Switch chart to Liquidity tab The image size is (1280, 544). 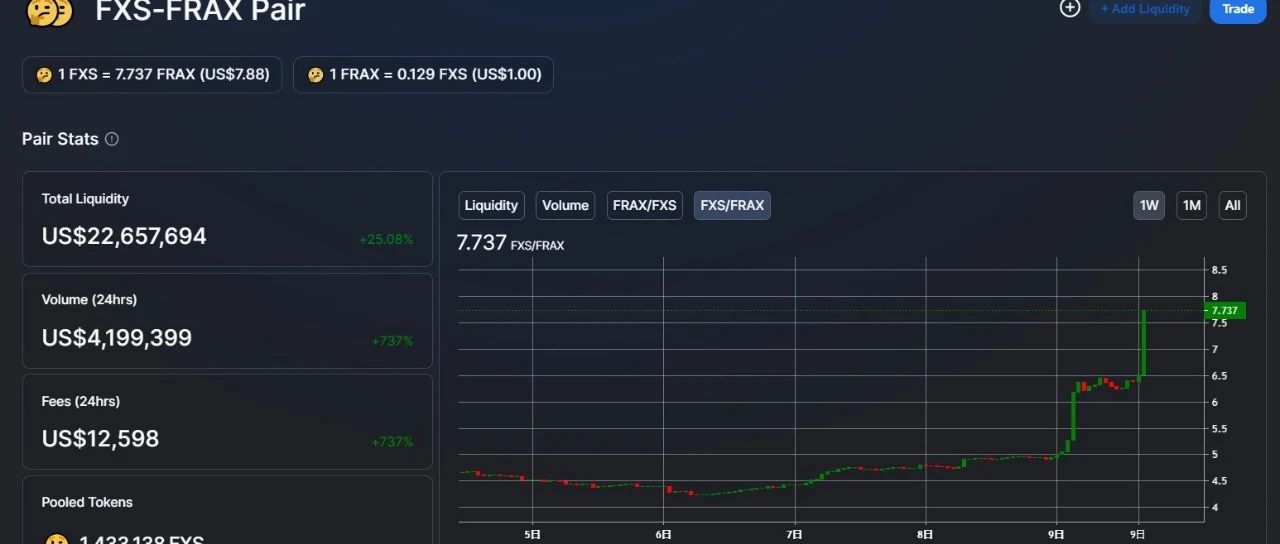(491, 206)
